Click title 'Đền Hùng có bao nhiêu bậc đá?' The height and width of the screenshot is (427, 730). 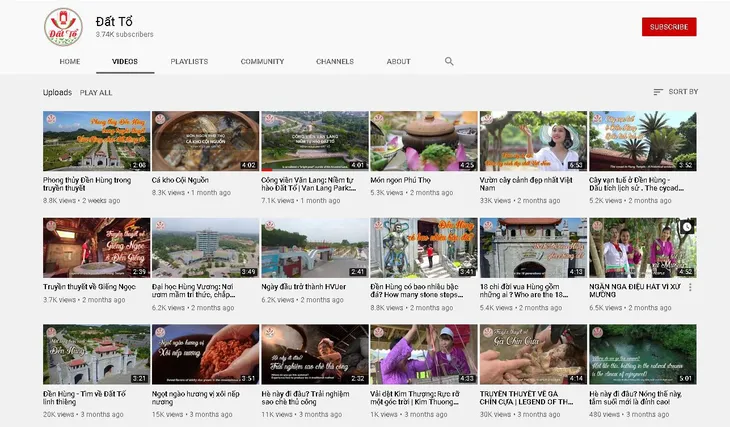tap(417, 291)
